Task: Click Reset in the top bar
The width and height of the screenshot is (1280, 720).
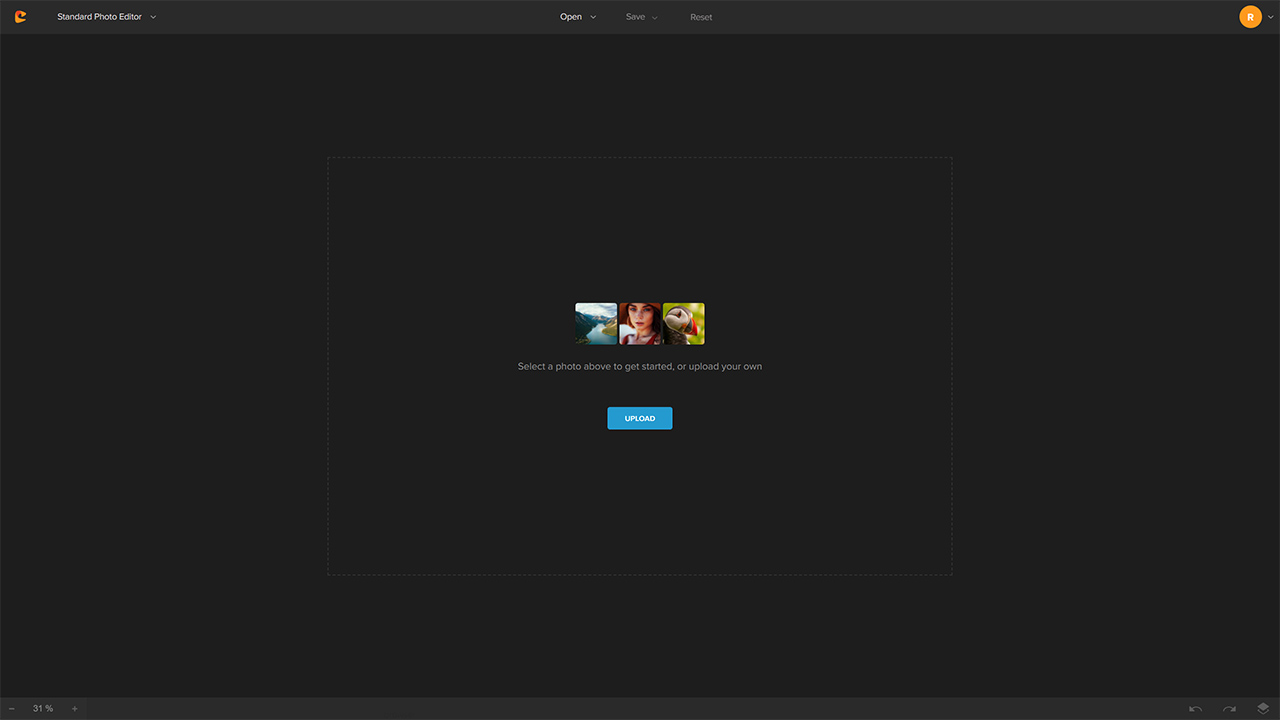Action: tap(701, 17)
